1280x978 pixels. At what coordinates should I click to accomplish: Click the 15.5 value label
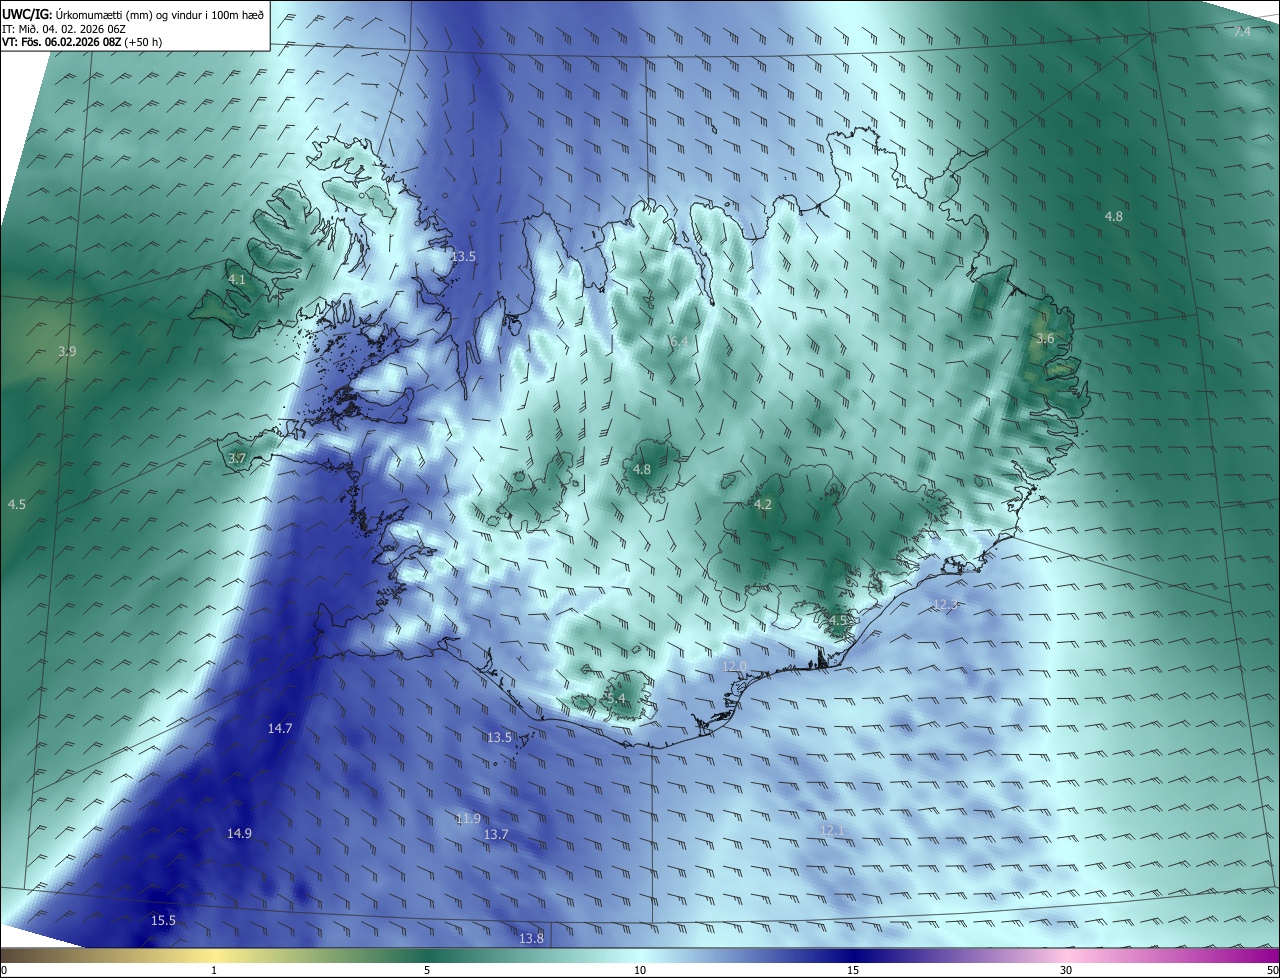pyautogui.click(x=163, y=920)
